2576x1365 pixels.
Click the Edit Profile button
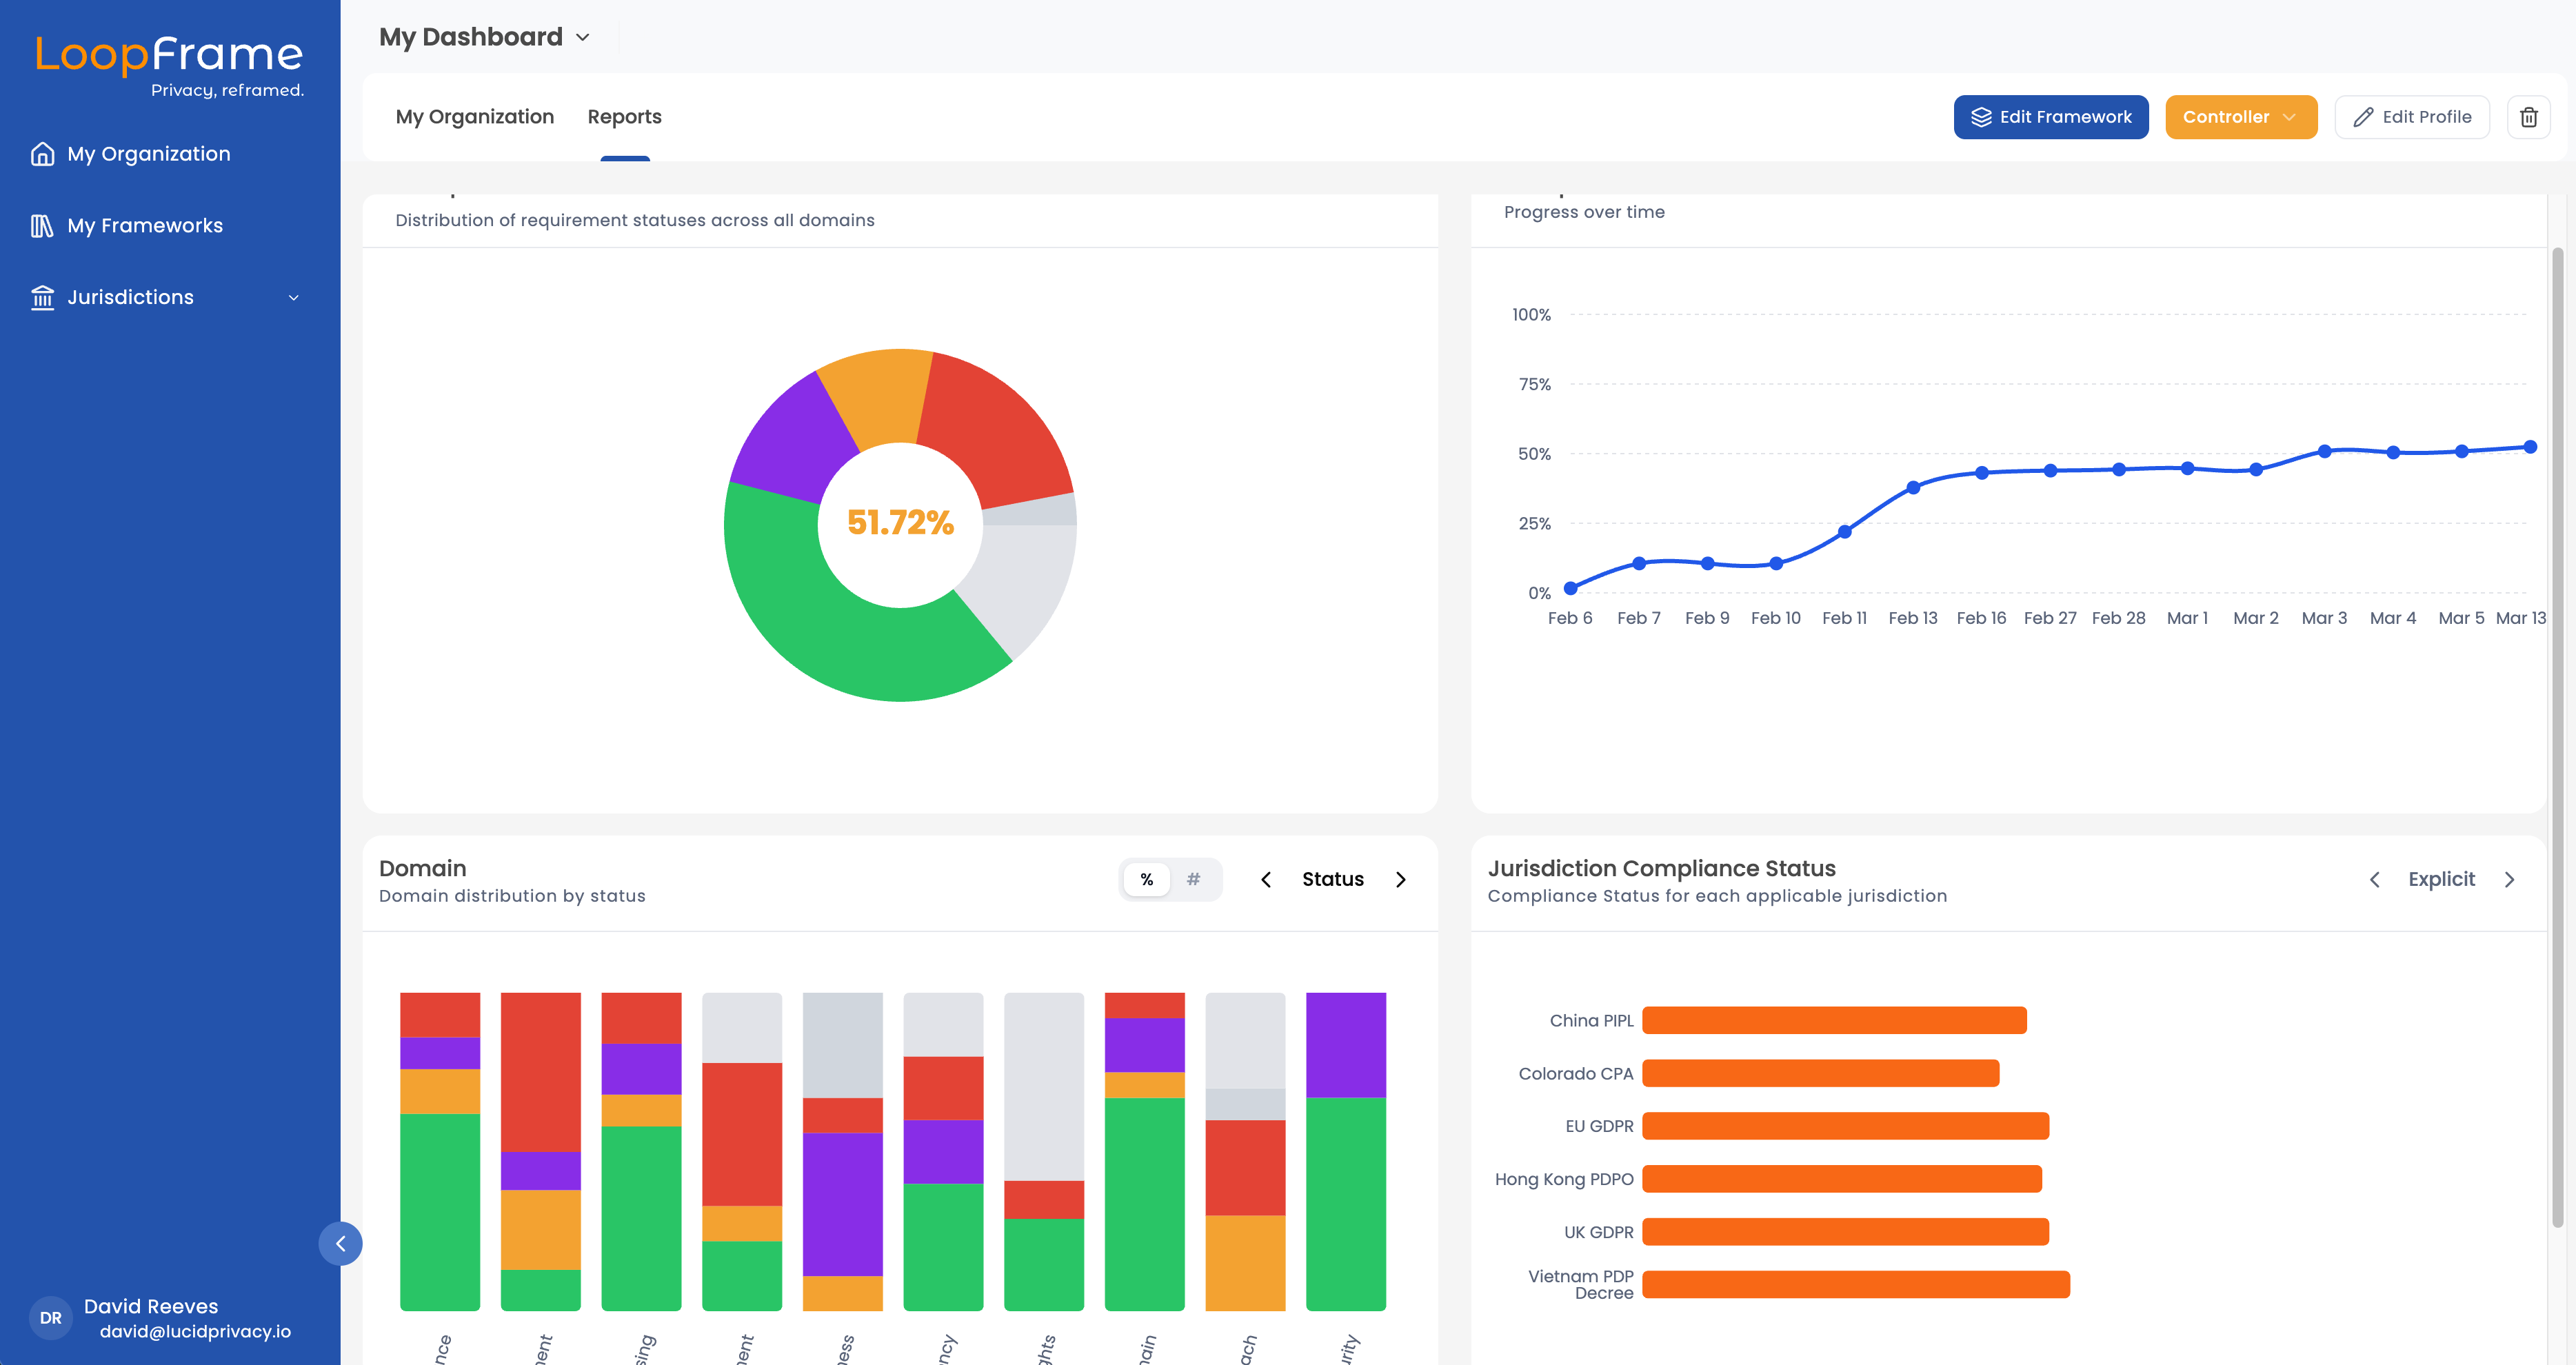point(2412,117)
